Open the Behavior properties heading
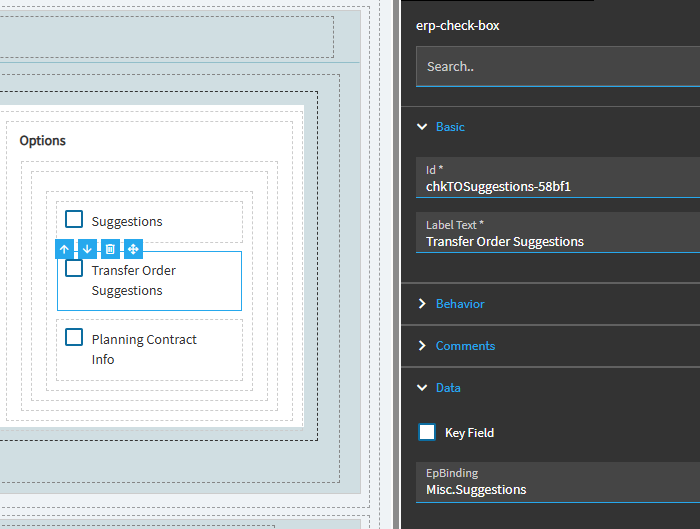700x529 pixels. (460, 304)
